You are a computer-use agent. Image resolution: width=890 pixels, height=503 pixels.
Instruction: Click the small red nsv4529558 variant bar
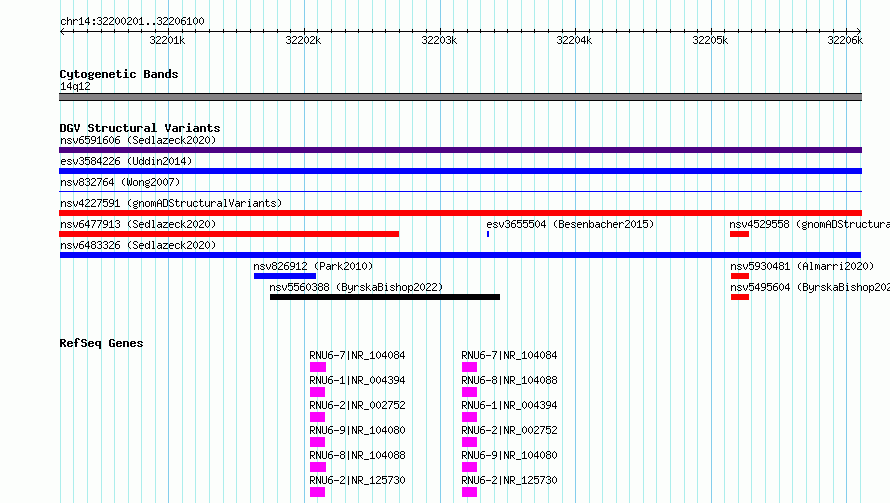[x=740, y=234]
